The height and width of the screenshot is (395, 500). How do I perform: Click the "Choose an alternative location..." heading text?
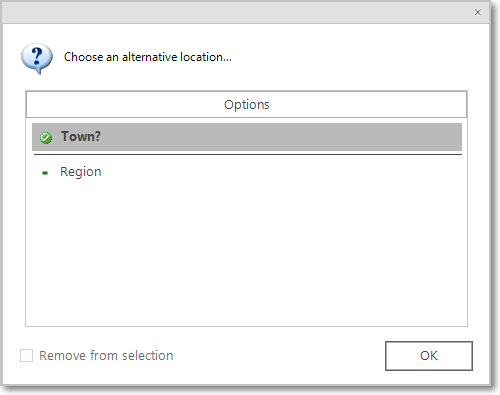(x=147, y=57)
